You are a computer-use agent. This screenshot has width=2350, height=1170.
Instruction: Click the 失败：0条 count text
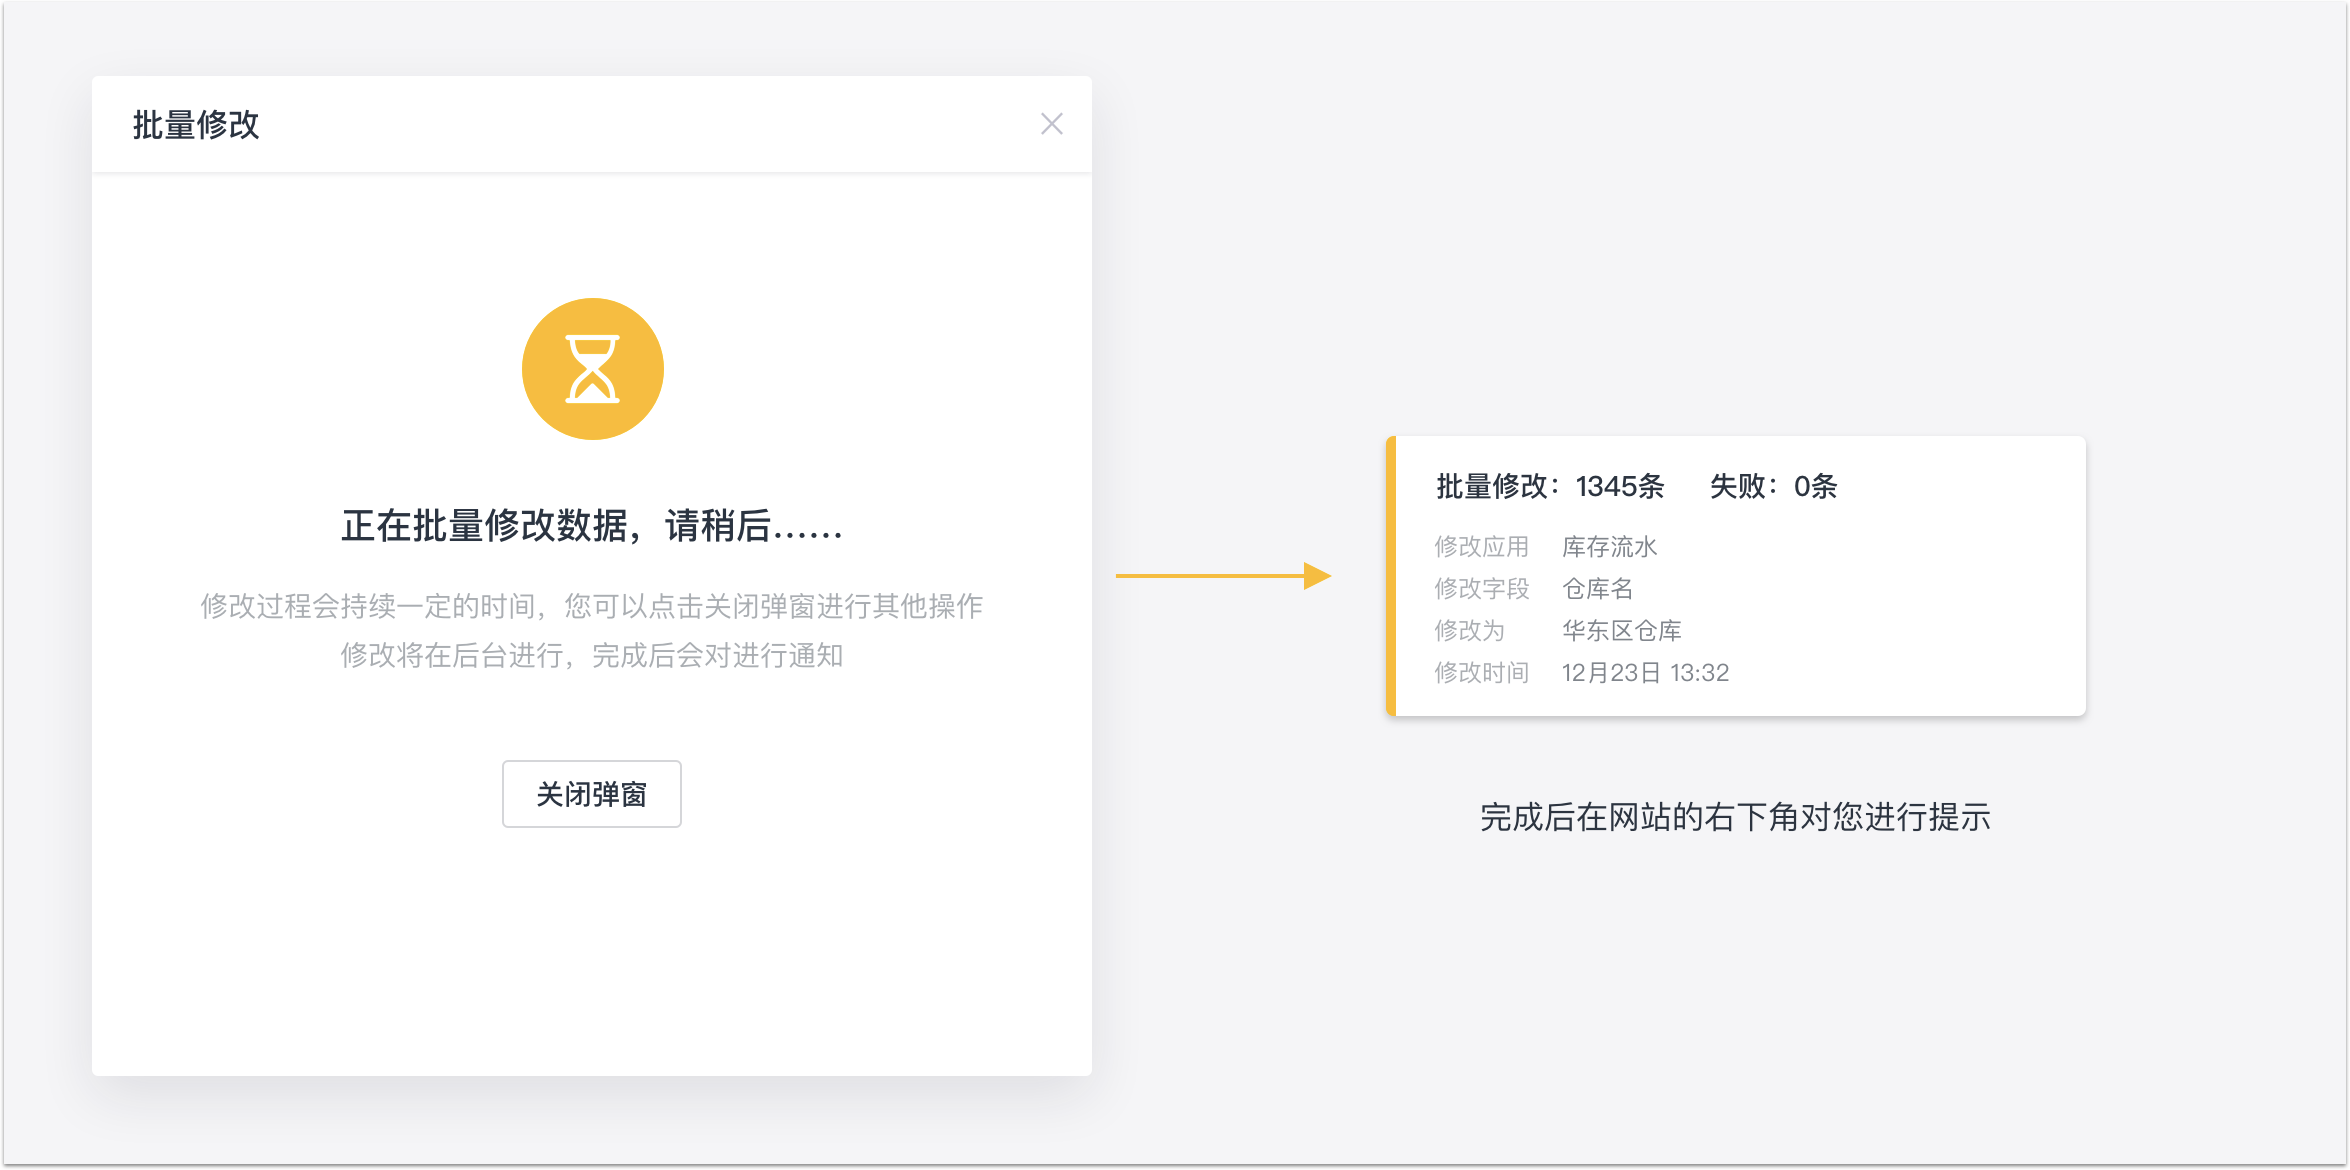(x=1773, y=486)
